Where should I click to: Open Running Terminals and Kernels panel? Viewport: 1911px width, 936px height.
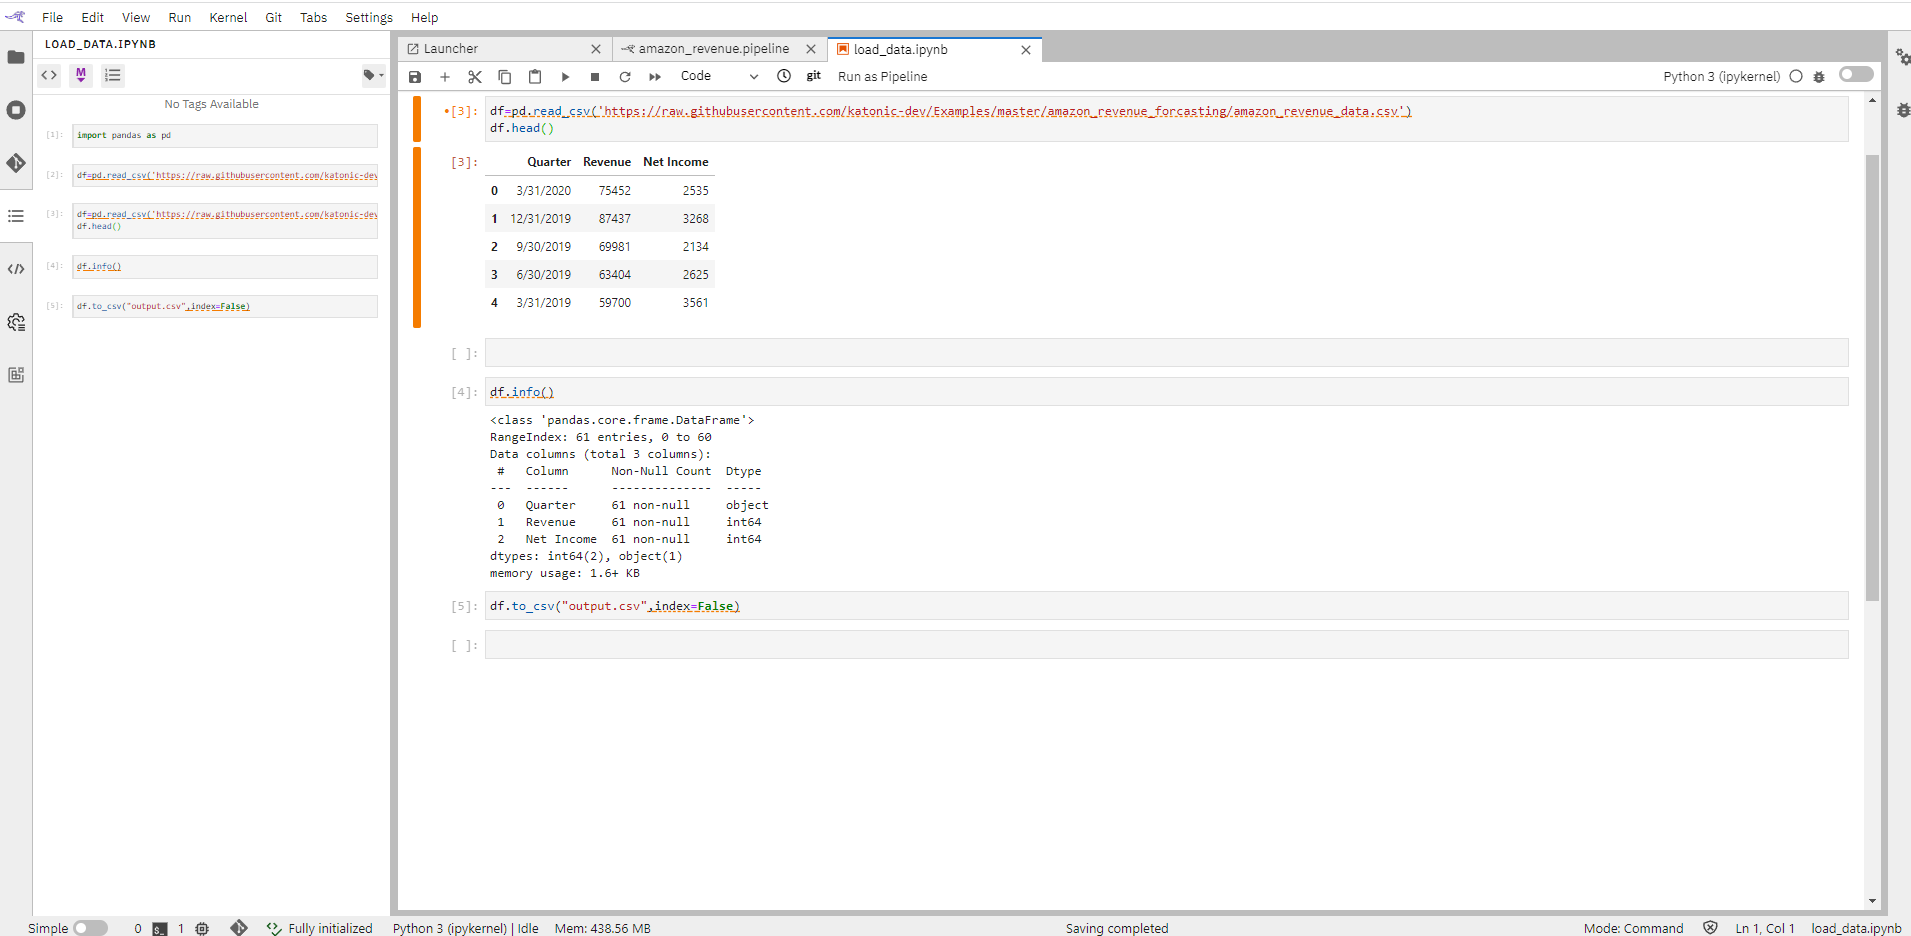coord(16,110)
